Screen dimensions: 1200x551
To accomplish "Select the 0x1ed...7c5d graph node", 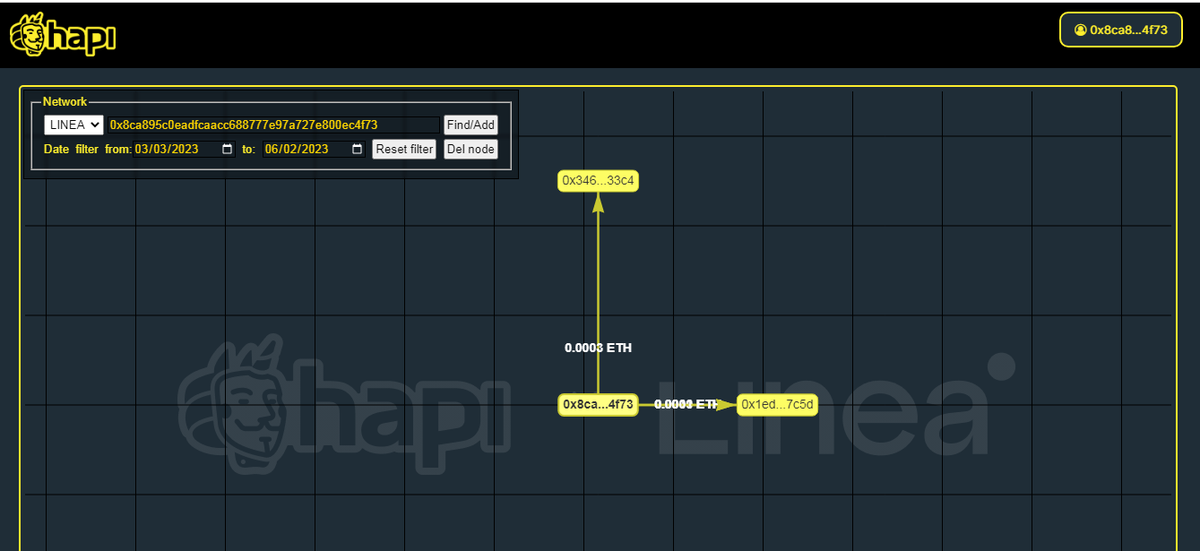I will [778, 404].
